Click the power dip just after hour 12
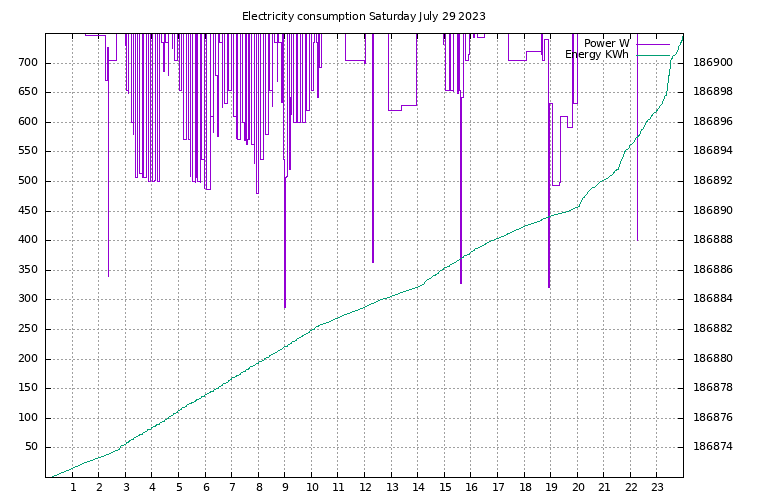The height and width of the screenshot is (500, 768). (x=373, y=262)
